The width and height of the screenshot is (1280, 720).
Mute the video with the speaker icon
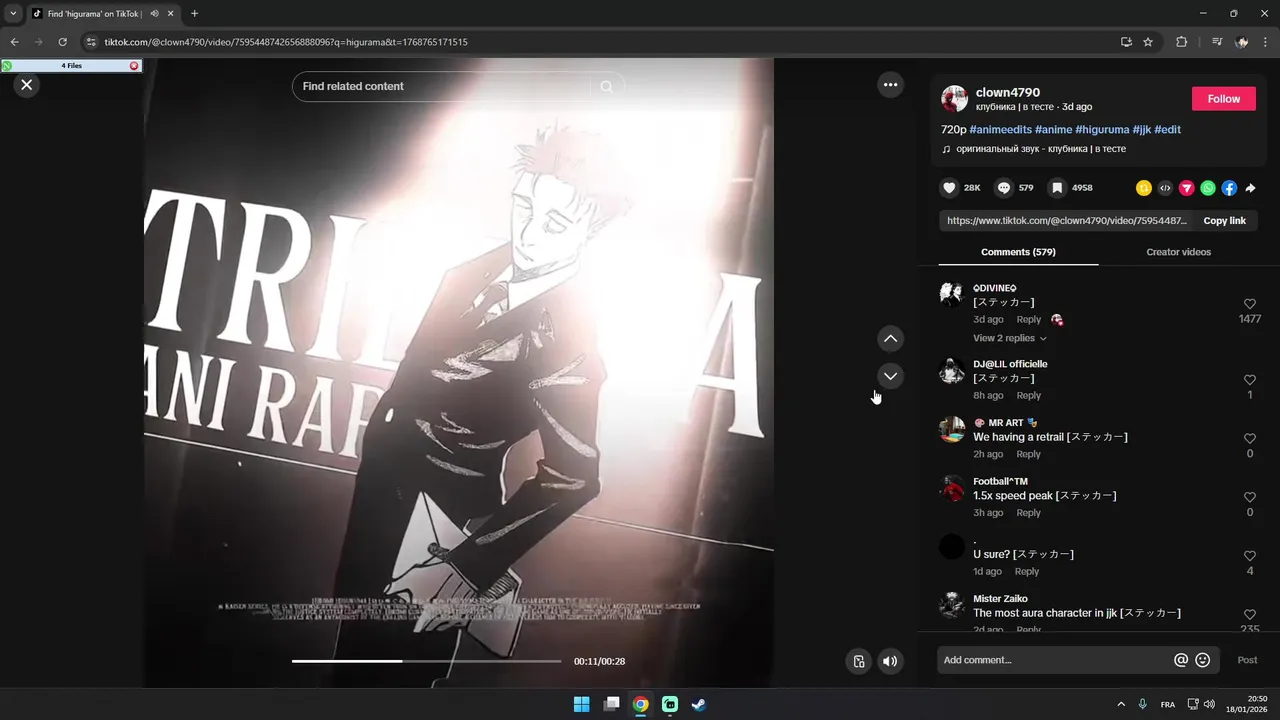point(890,661)
